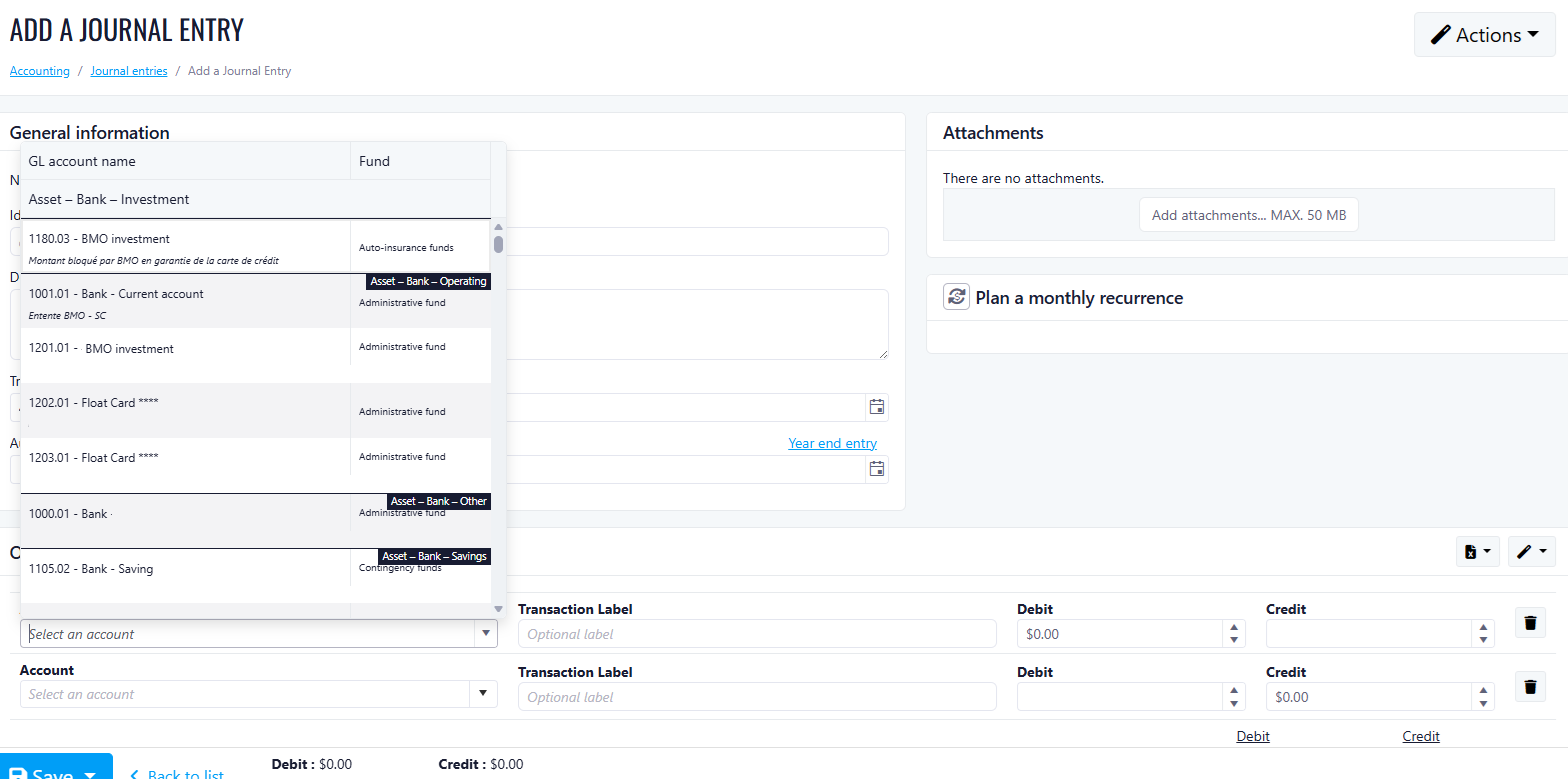Viewport: 1568px width, 779px height.
Task: Click the Year end entry link
Action: point(832,443)
